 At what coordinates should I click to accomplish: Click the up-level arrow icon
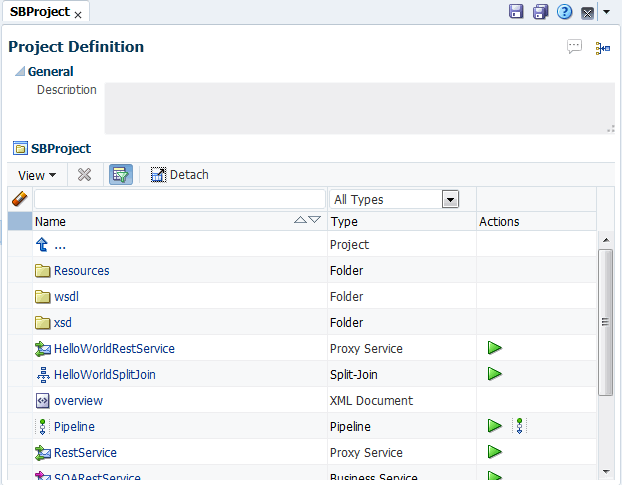click(42, 245)
